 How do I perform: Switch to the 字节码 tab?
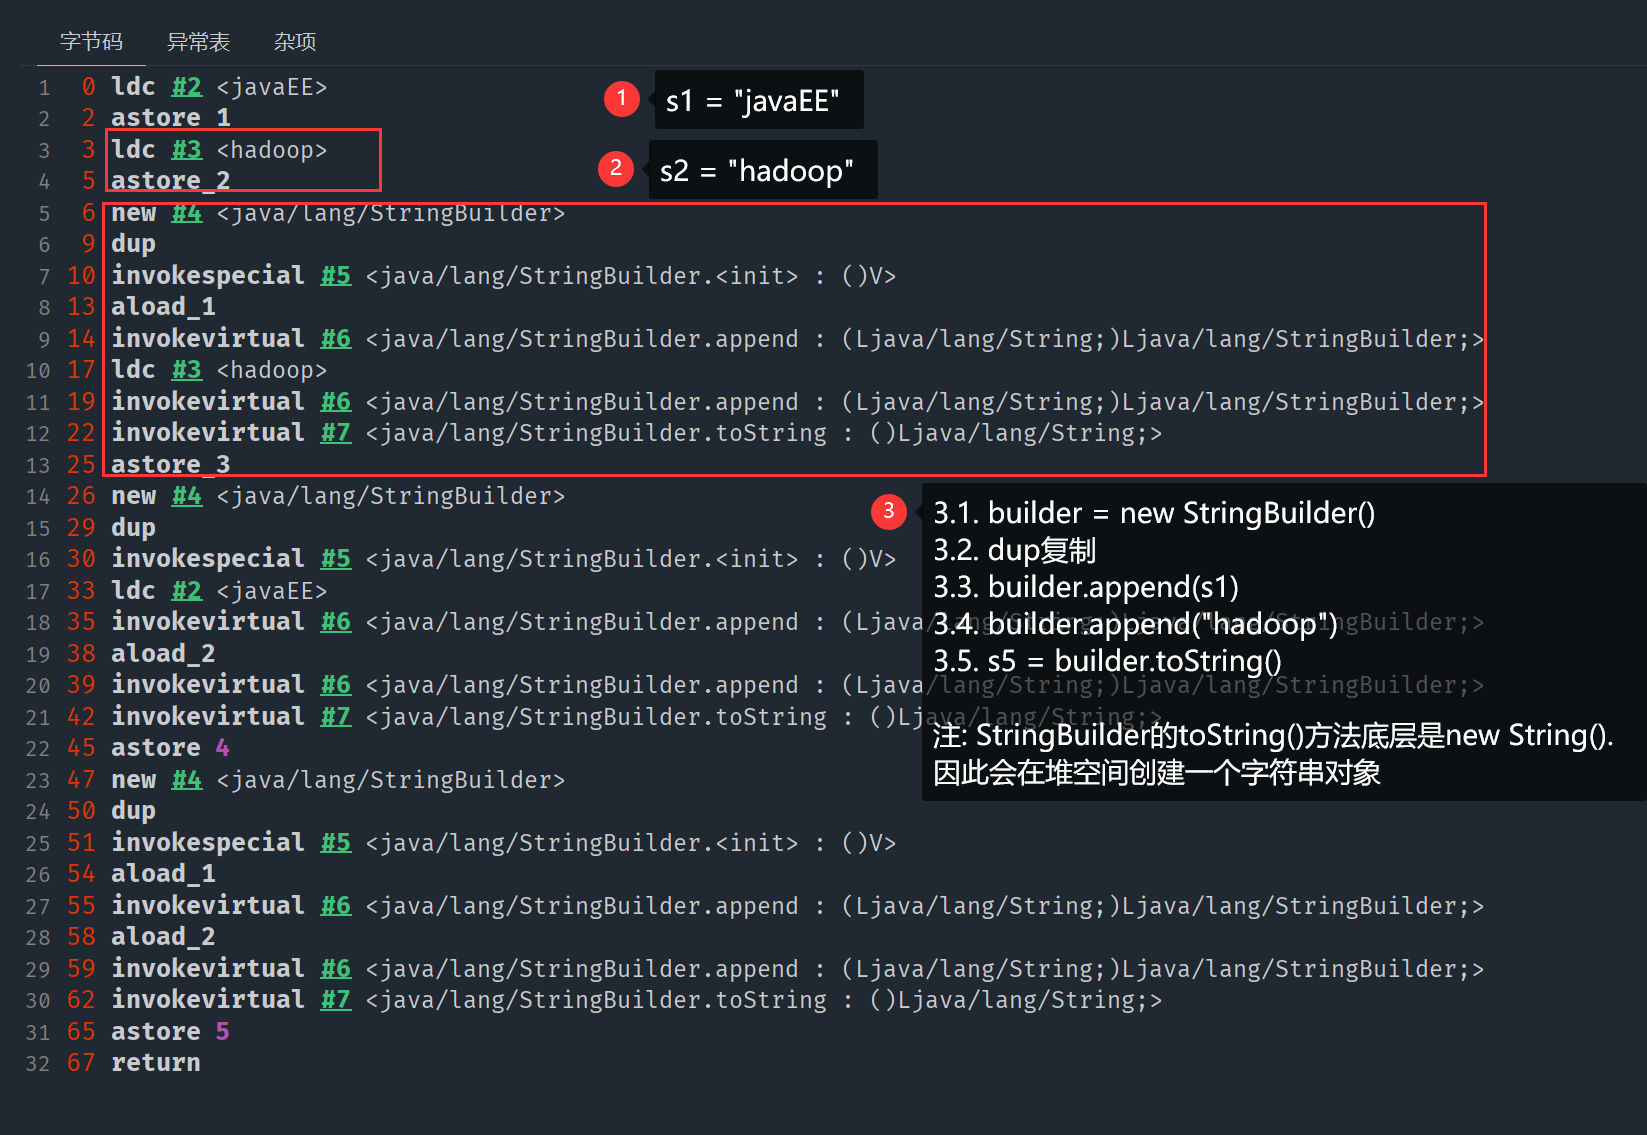(91, 41)
